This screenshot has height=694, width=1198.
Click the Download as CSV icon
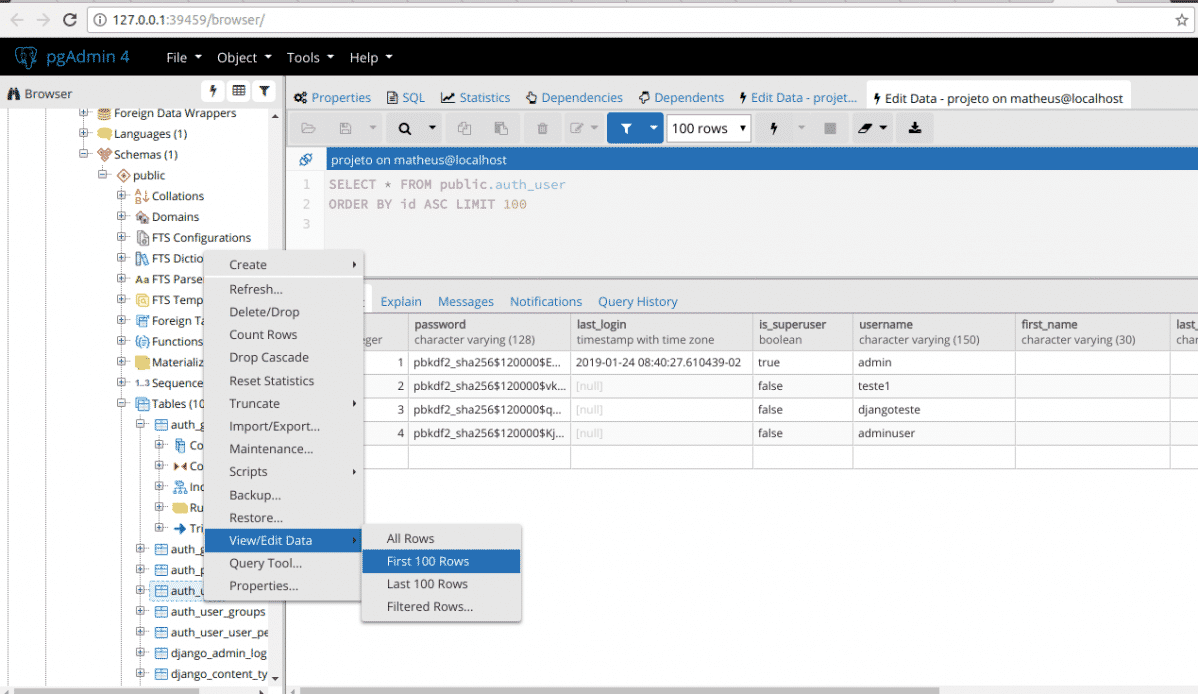(914, 128)
